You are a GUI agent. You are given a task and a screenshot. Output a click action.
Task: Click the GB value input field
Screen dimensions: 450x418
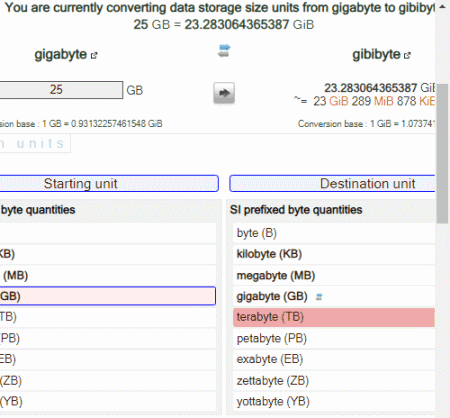[x=61, y=90]
